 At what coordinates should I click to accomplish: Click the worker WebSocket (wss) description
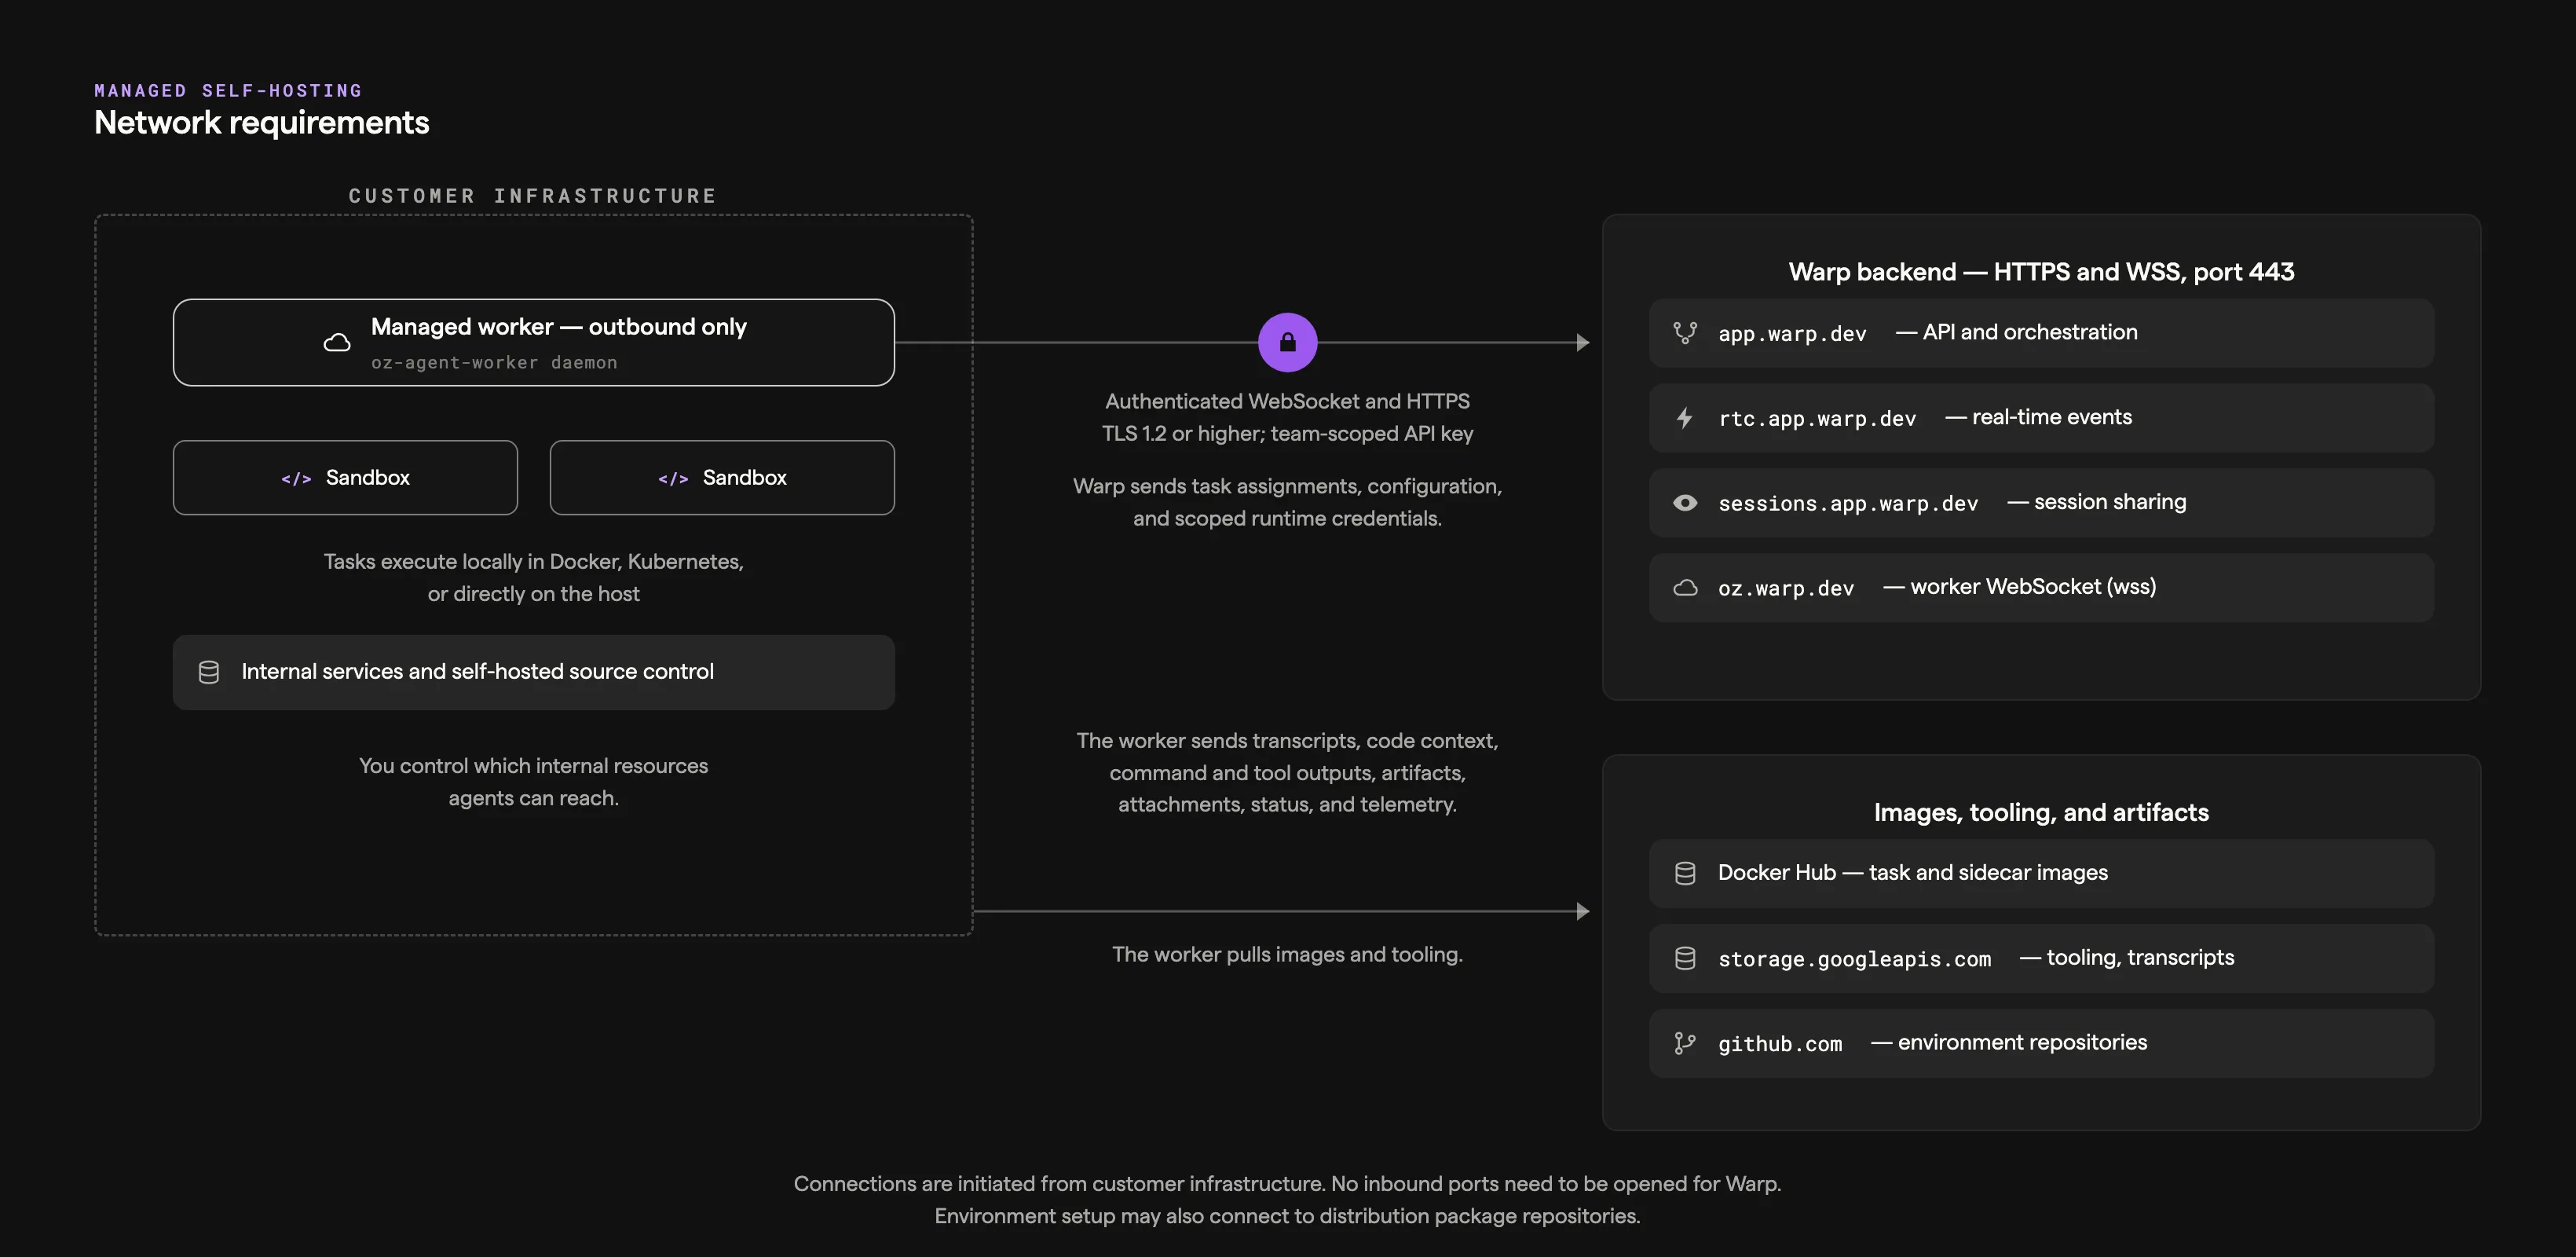click(x=2033, y=587)
